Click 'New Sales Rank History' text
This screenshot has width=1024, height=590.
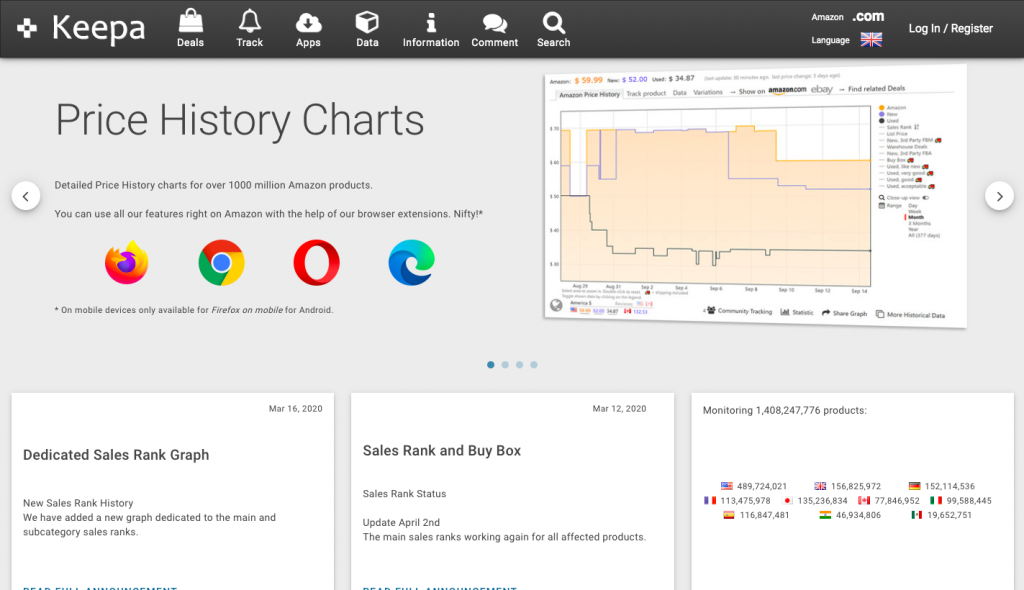click(x=78, y=503)
